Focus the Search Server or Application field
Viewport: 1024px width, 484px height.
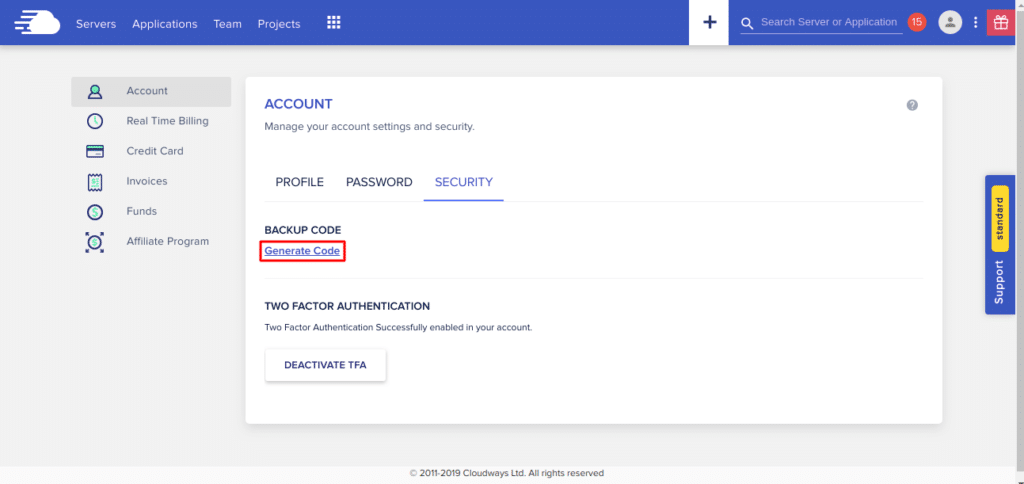pyautogui.click(x=828, y=22)
